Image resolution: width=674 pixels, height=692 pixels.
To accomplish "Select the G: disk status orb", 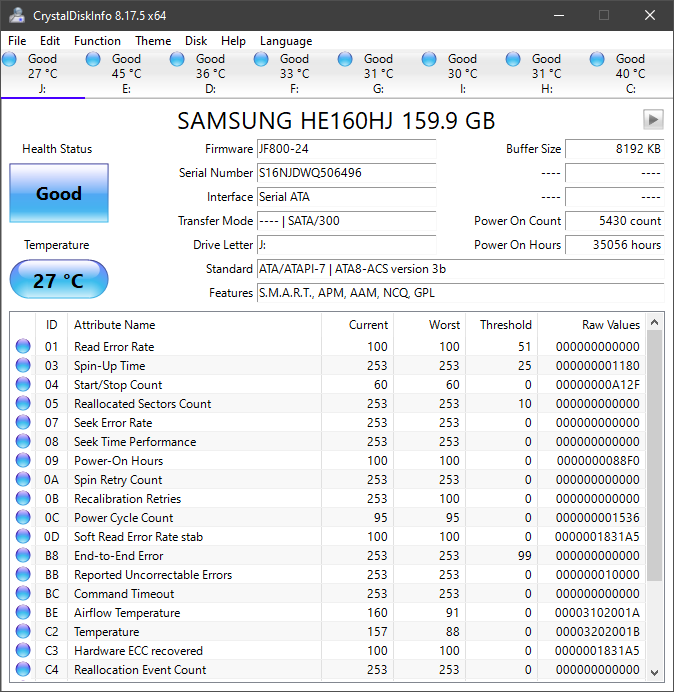I will (x=345, y=59).
